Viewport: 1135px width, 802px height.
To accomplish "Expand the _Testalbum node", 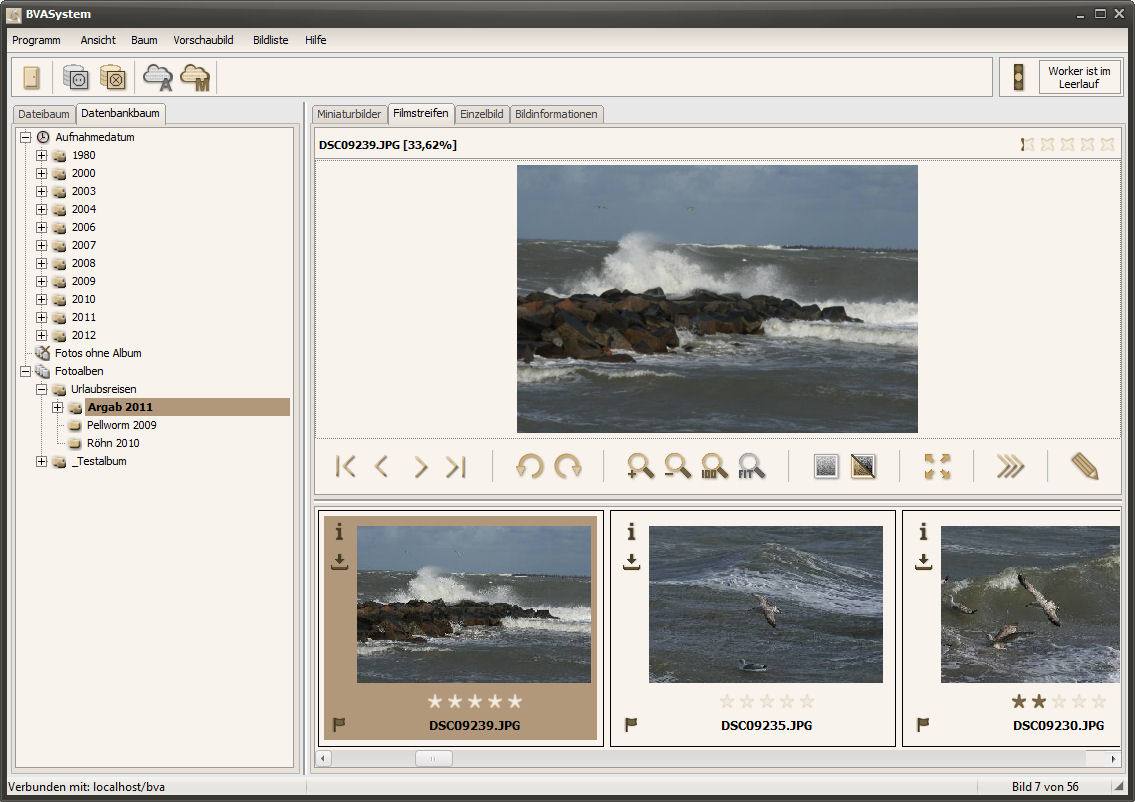I will tap(41, 461).
